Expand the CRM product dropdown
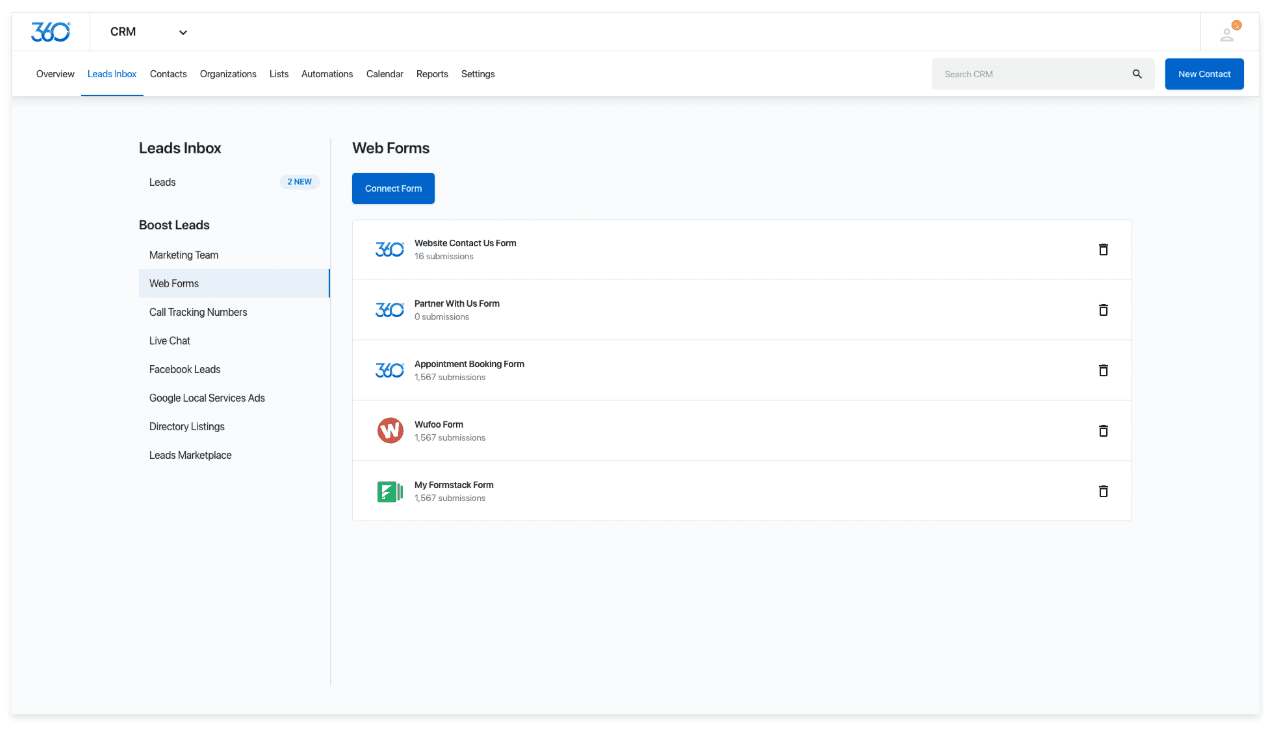 (x=148, y=32)
